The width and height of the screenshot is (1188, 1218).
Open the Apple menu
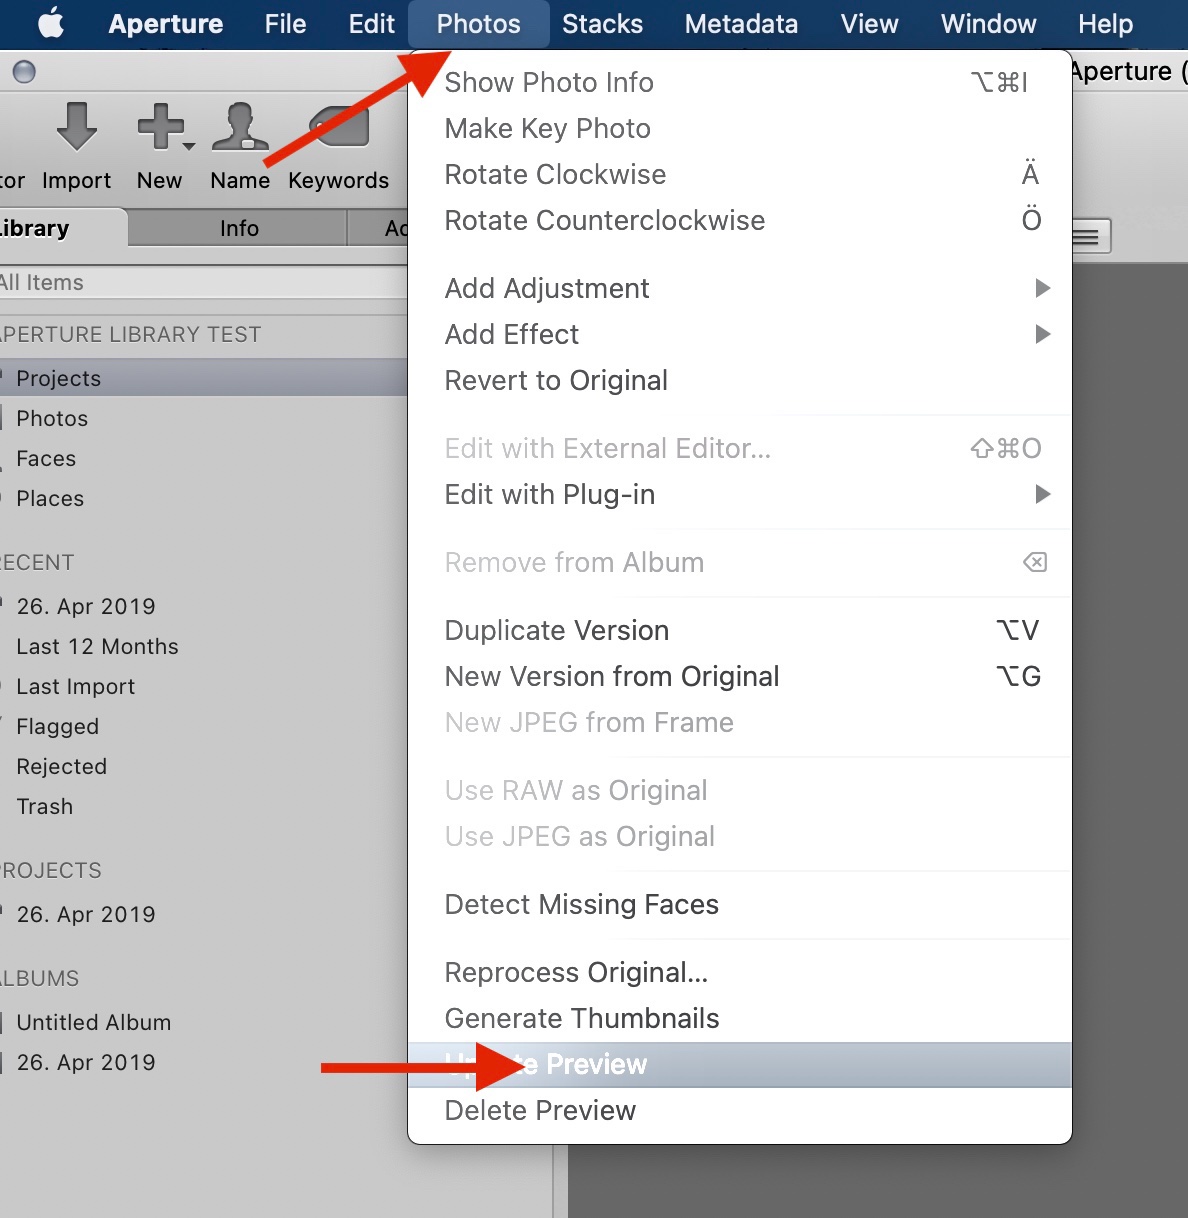click(51, 23)
